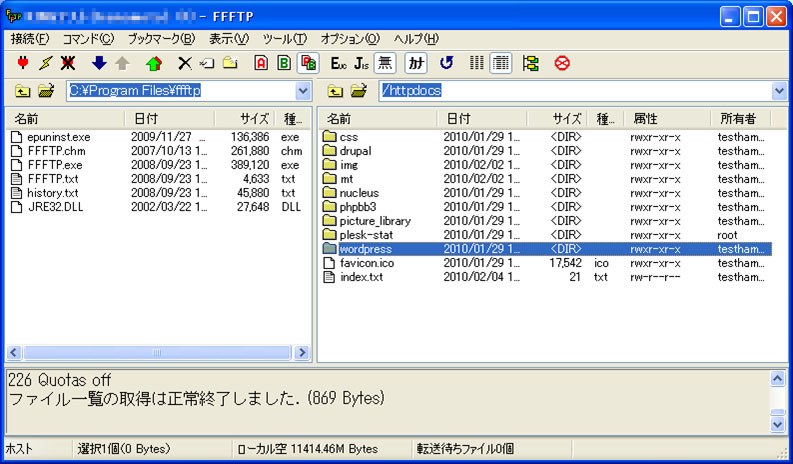Click the blue Download arrow icon
This screenshot has height=464, width=793.
coord(99,63)
